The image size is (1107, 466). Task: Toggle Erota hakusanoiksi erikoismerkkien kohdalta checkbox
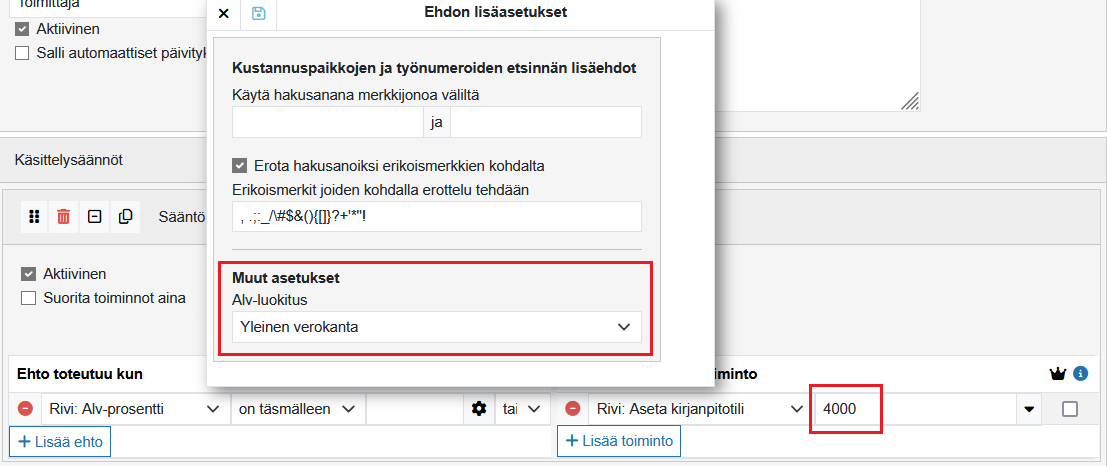(239, 165)
